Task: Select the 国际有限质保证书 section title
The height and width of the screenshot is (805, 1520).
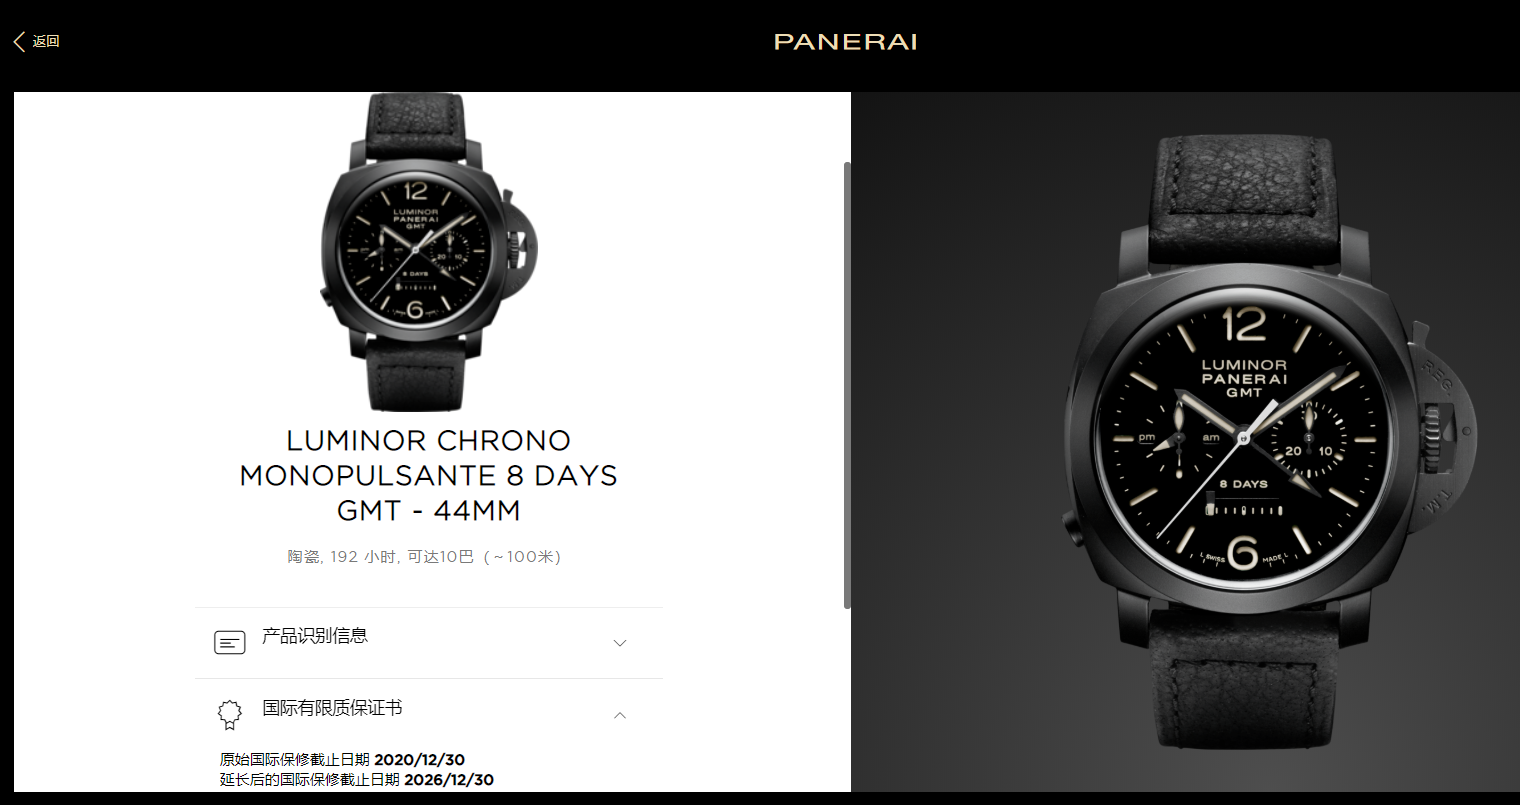Action: tap(332, 708)
